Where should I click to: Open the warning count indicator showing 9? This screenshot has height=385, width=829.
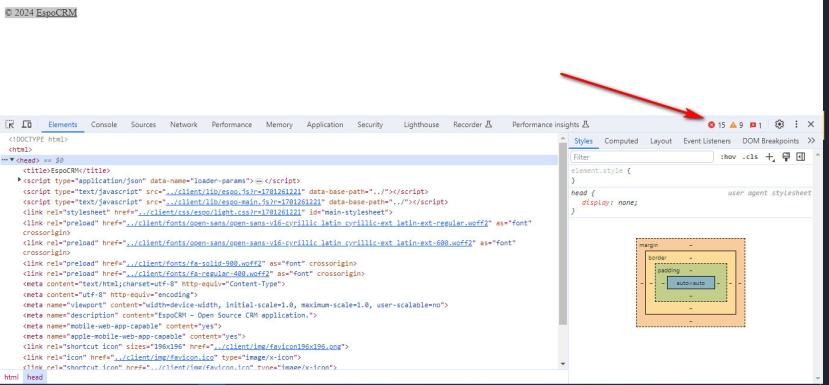click(736, 125)
